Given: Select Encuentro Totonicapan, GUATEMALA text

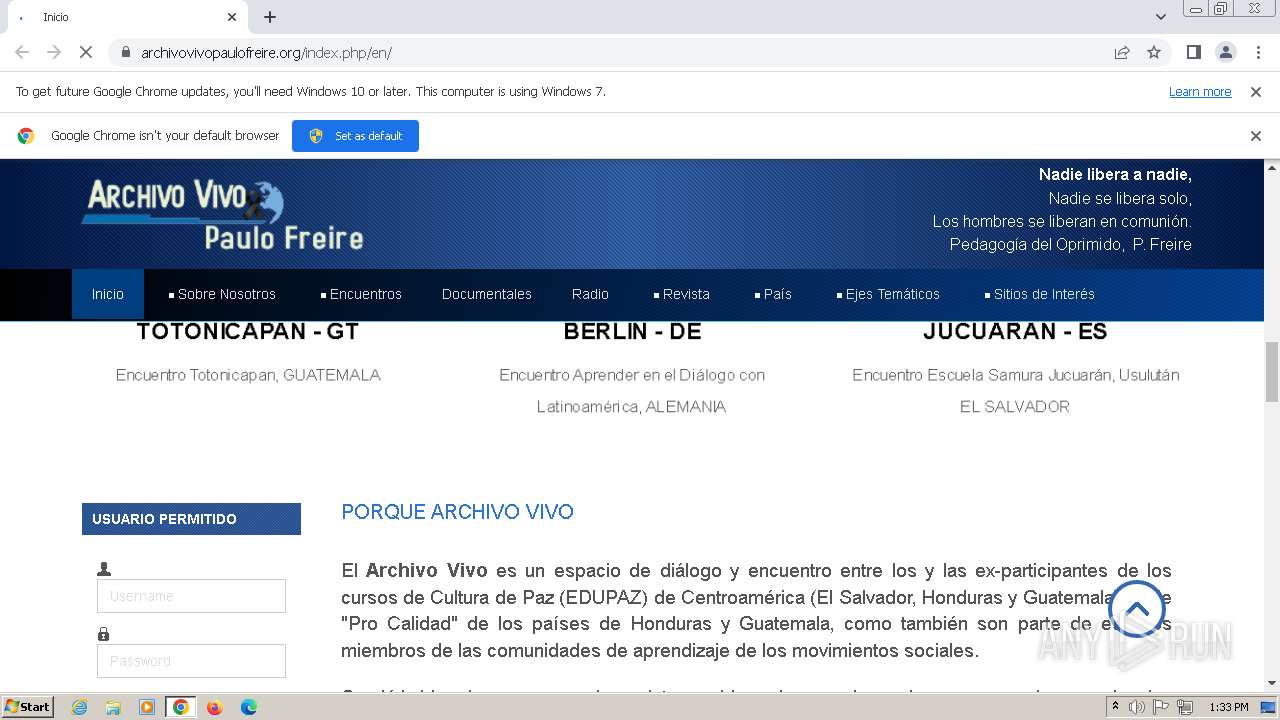Looking at the screenshot, I should click(248, 375).
